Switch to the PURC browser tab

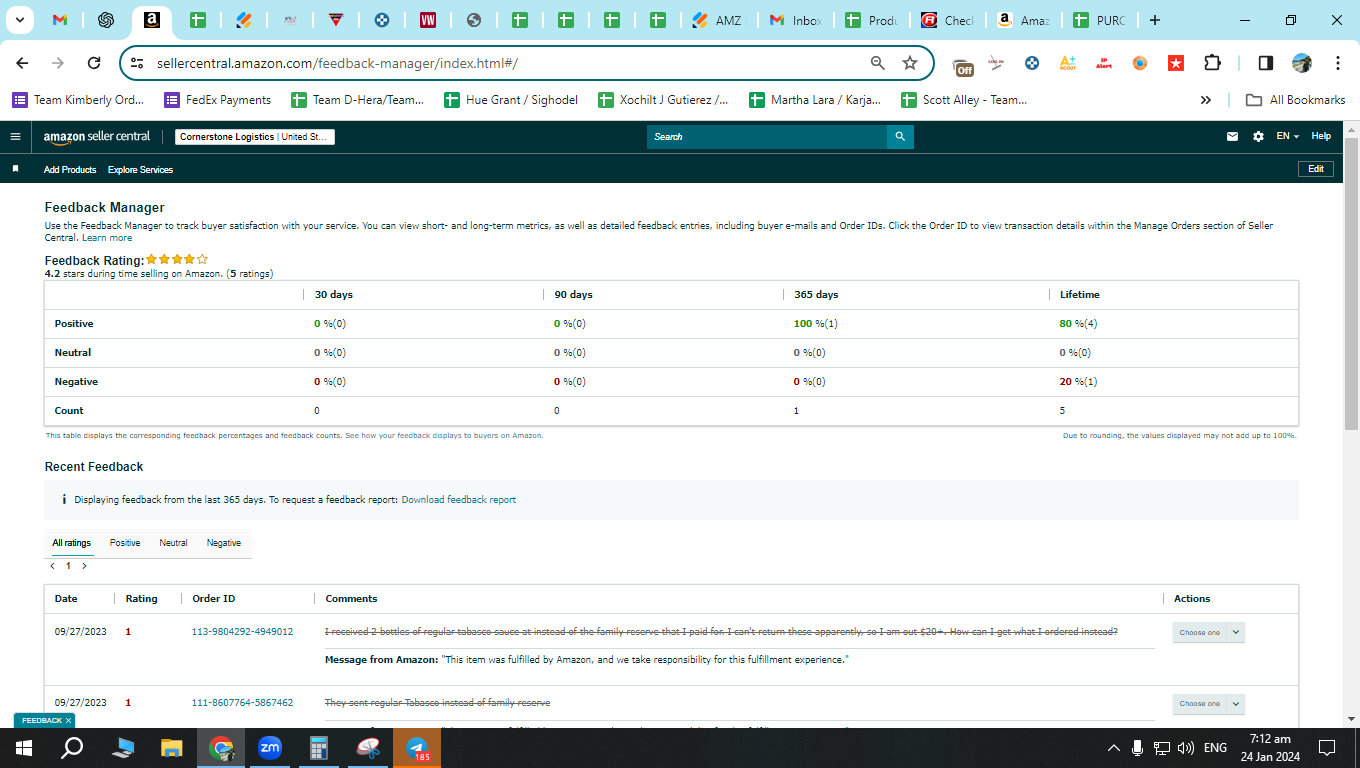pos(1100,20)
